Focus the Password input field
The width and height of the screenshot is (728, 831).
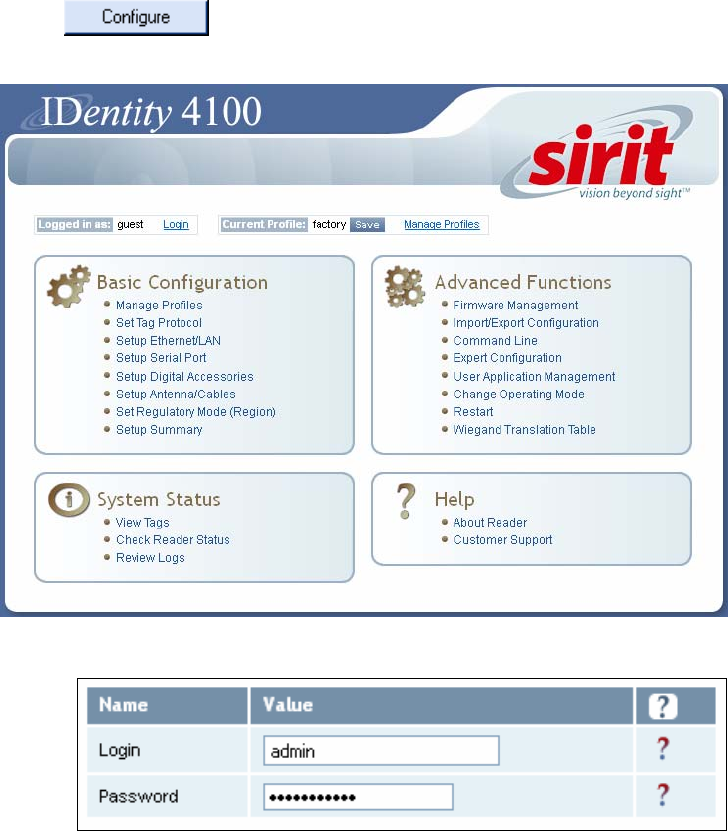point(358,797)
